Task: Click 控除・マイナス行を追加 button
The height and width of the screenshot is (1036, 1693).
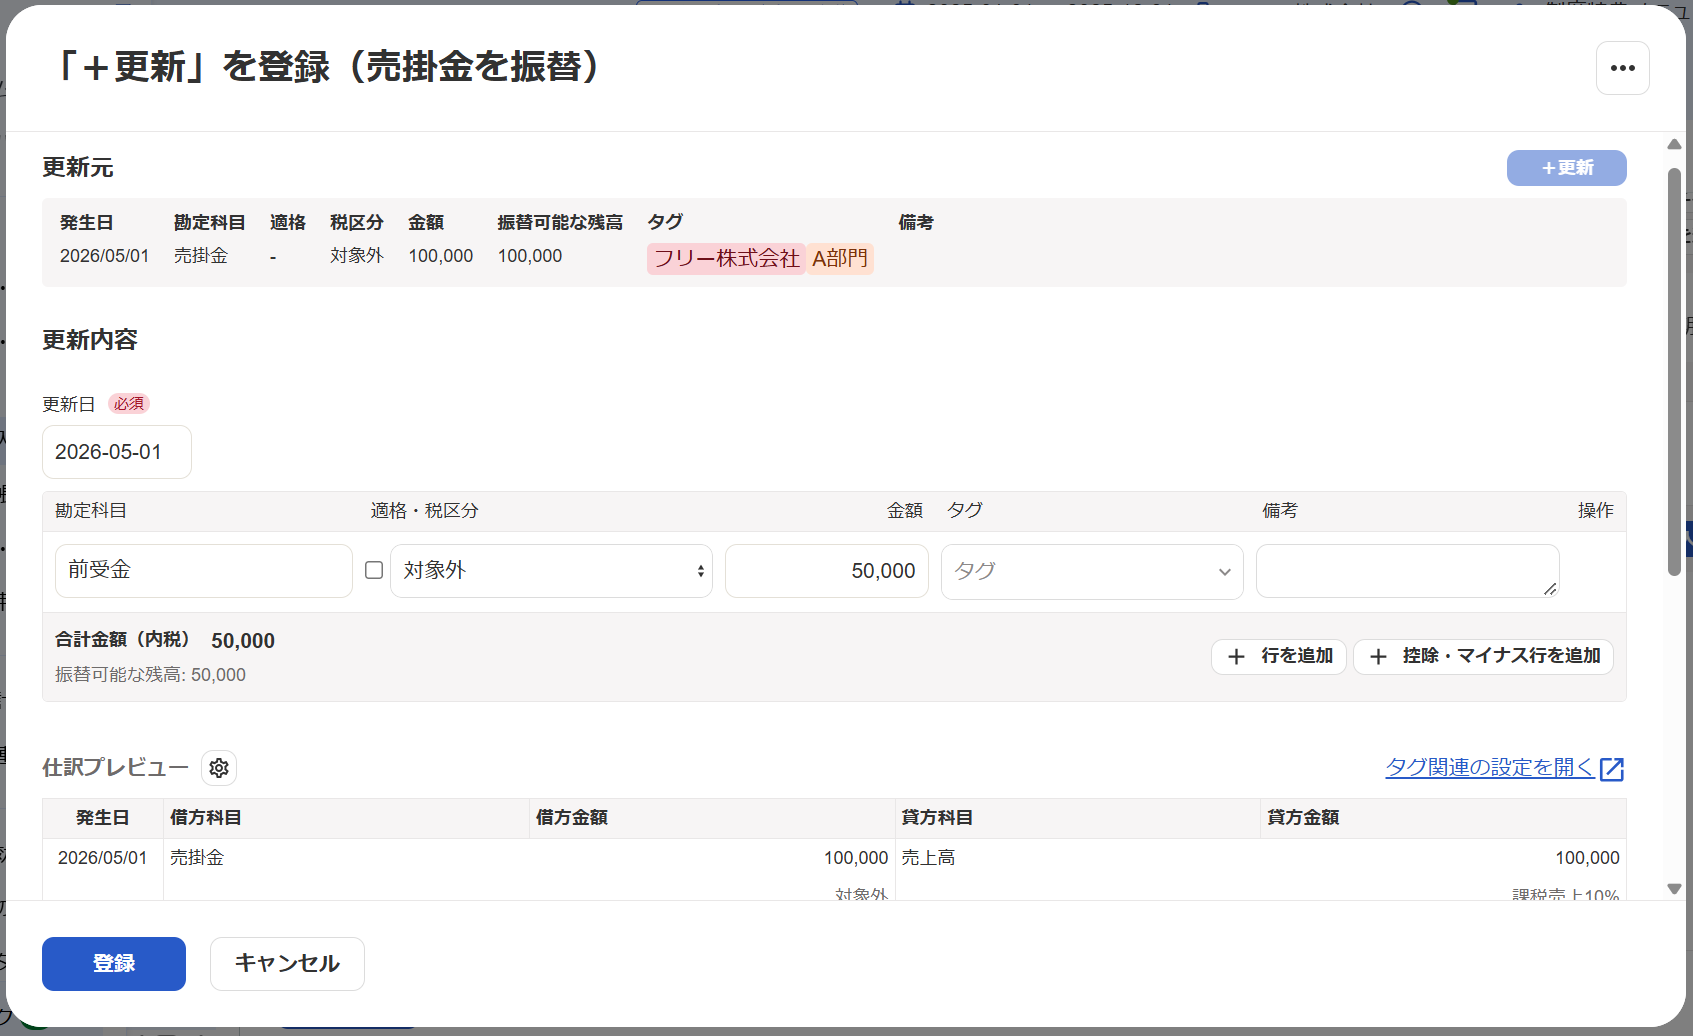Action: 1483,657
